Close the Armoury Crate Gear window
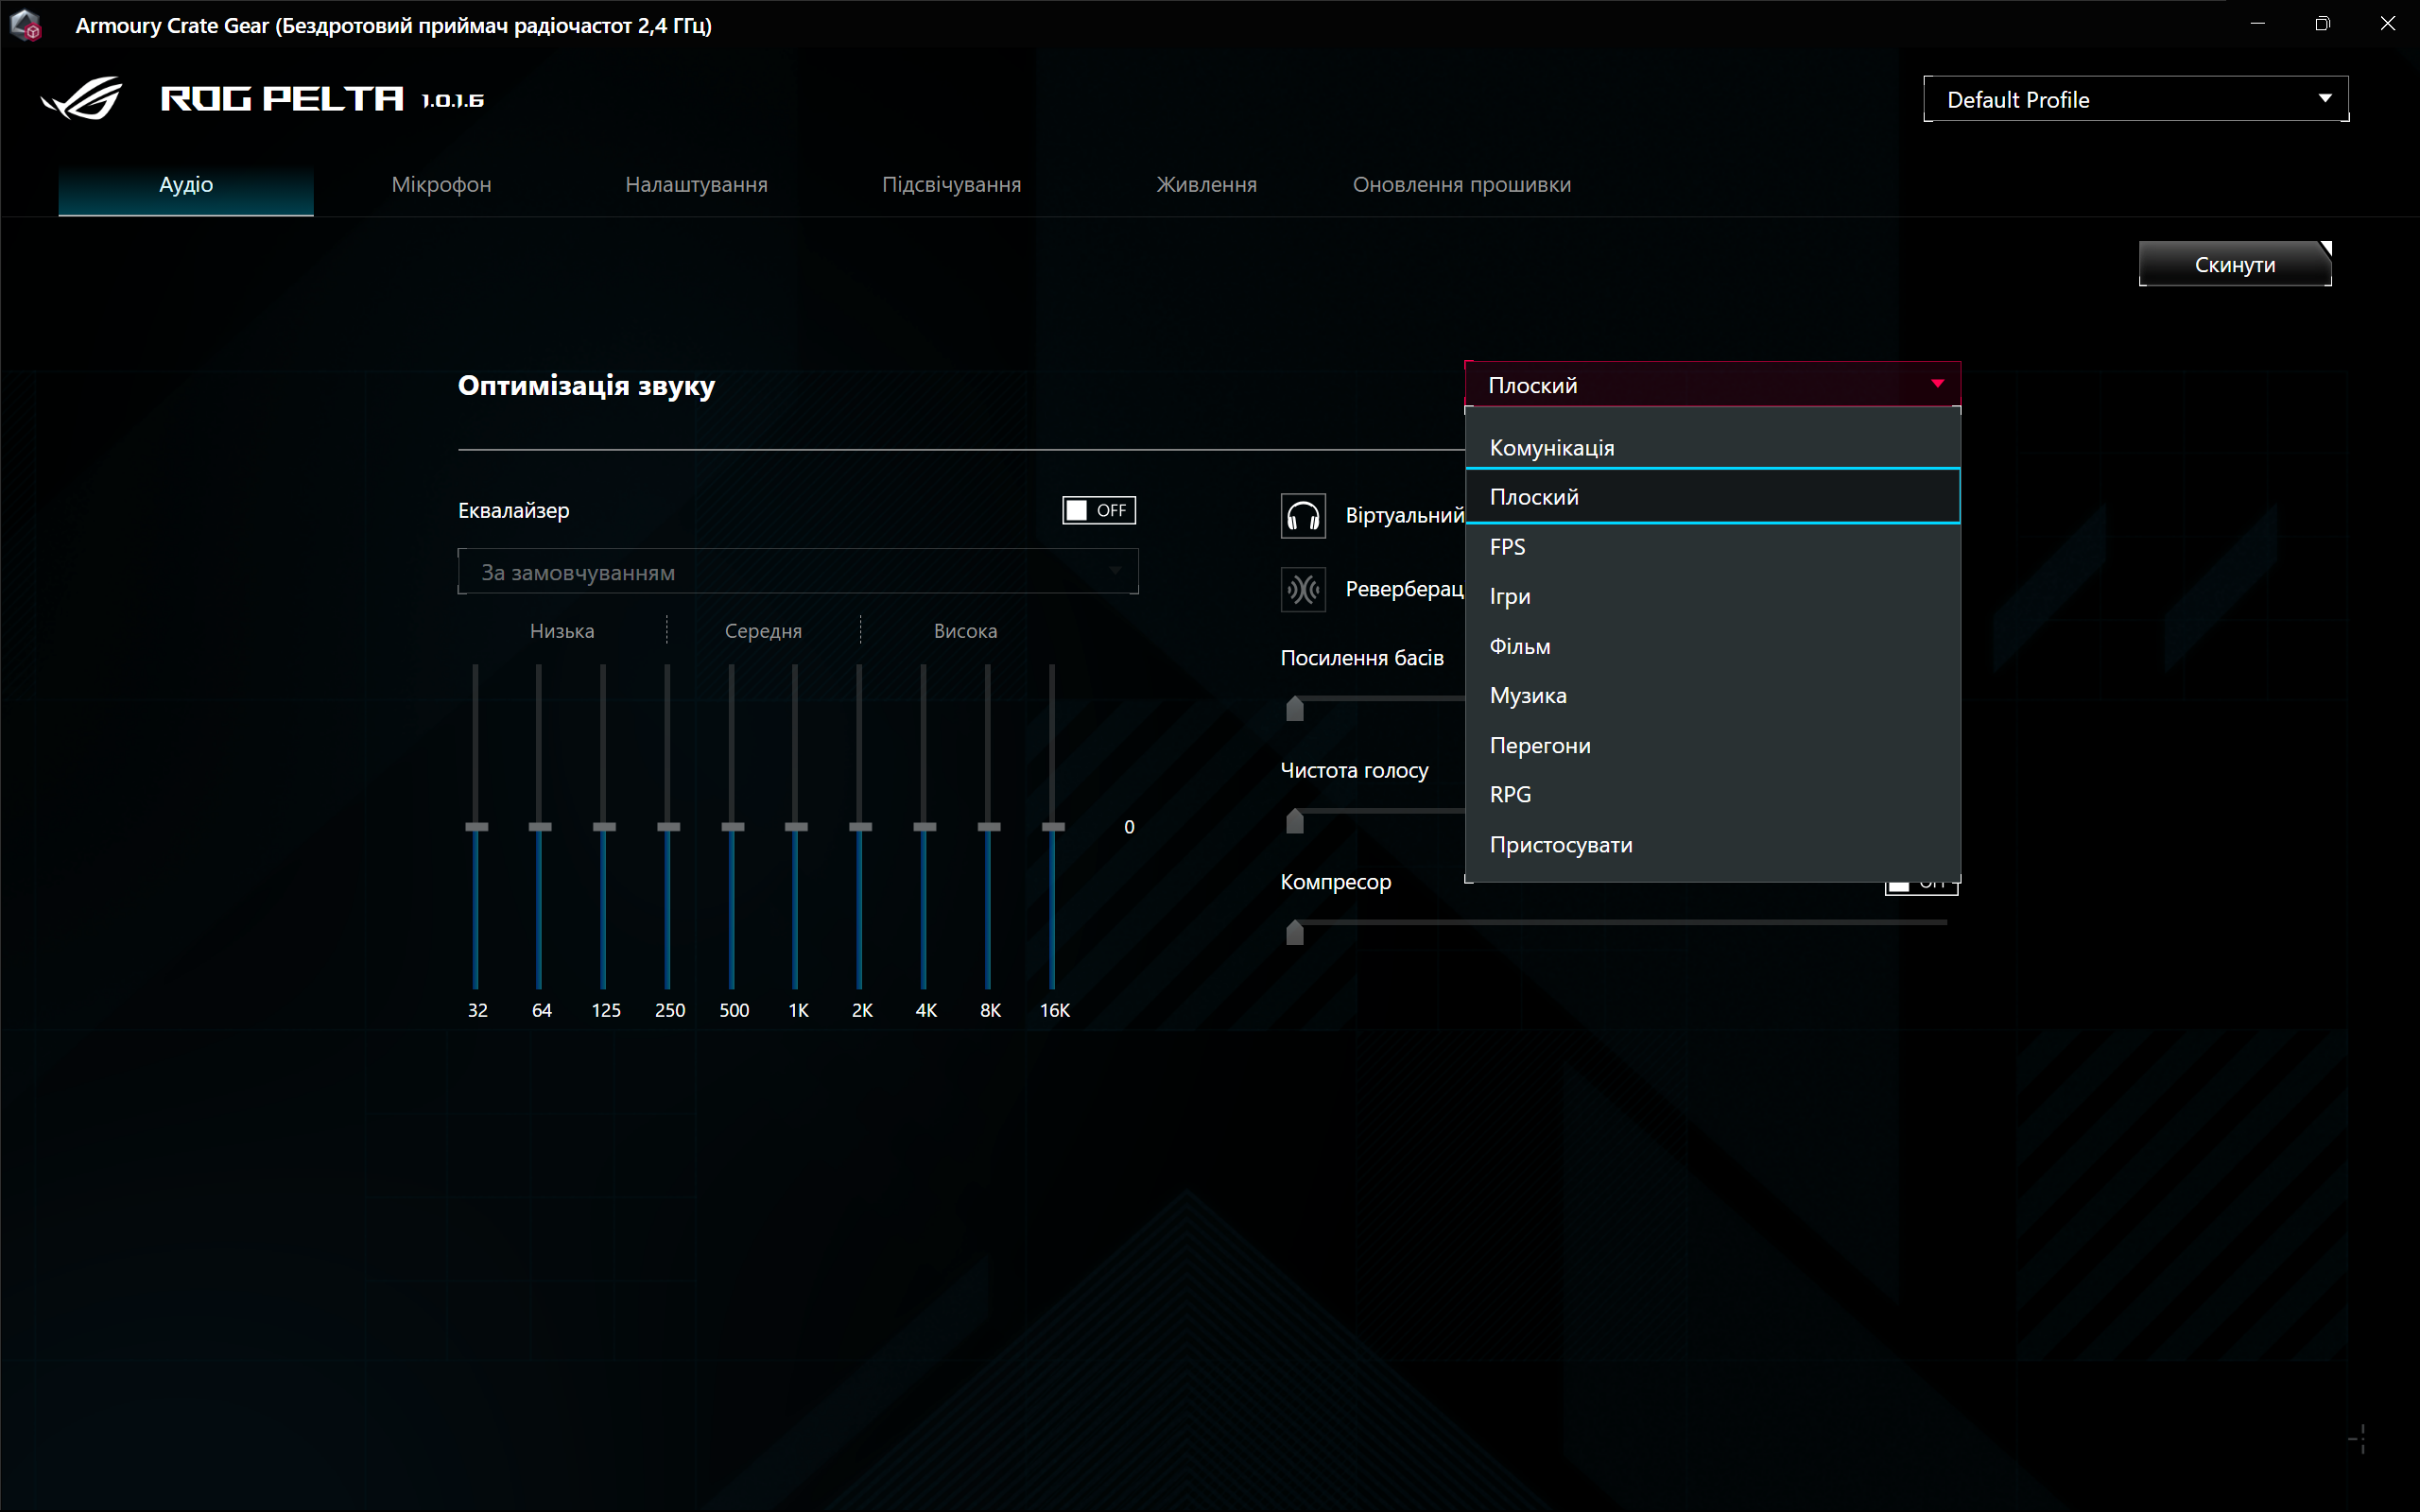Viewport: 2420px width, 1512px height. click(x=2387, y=24)
